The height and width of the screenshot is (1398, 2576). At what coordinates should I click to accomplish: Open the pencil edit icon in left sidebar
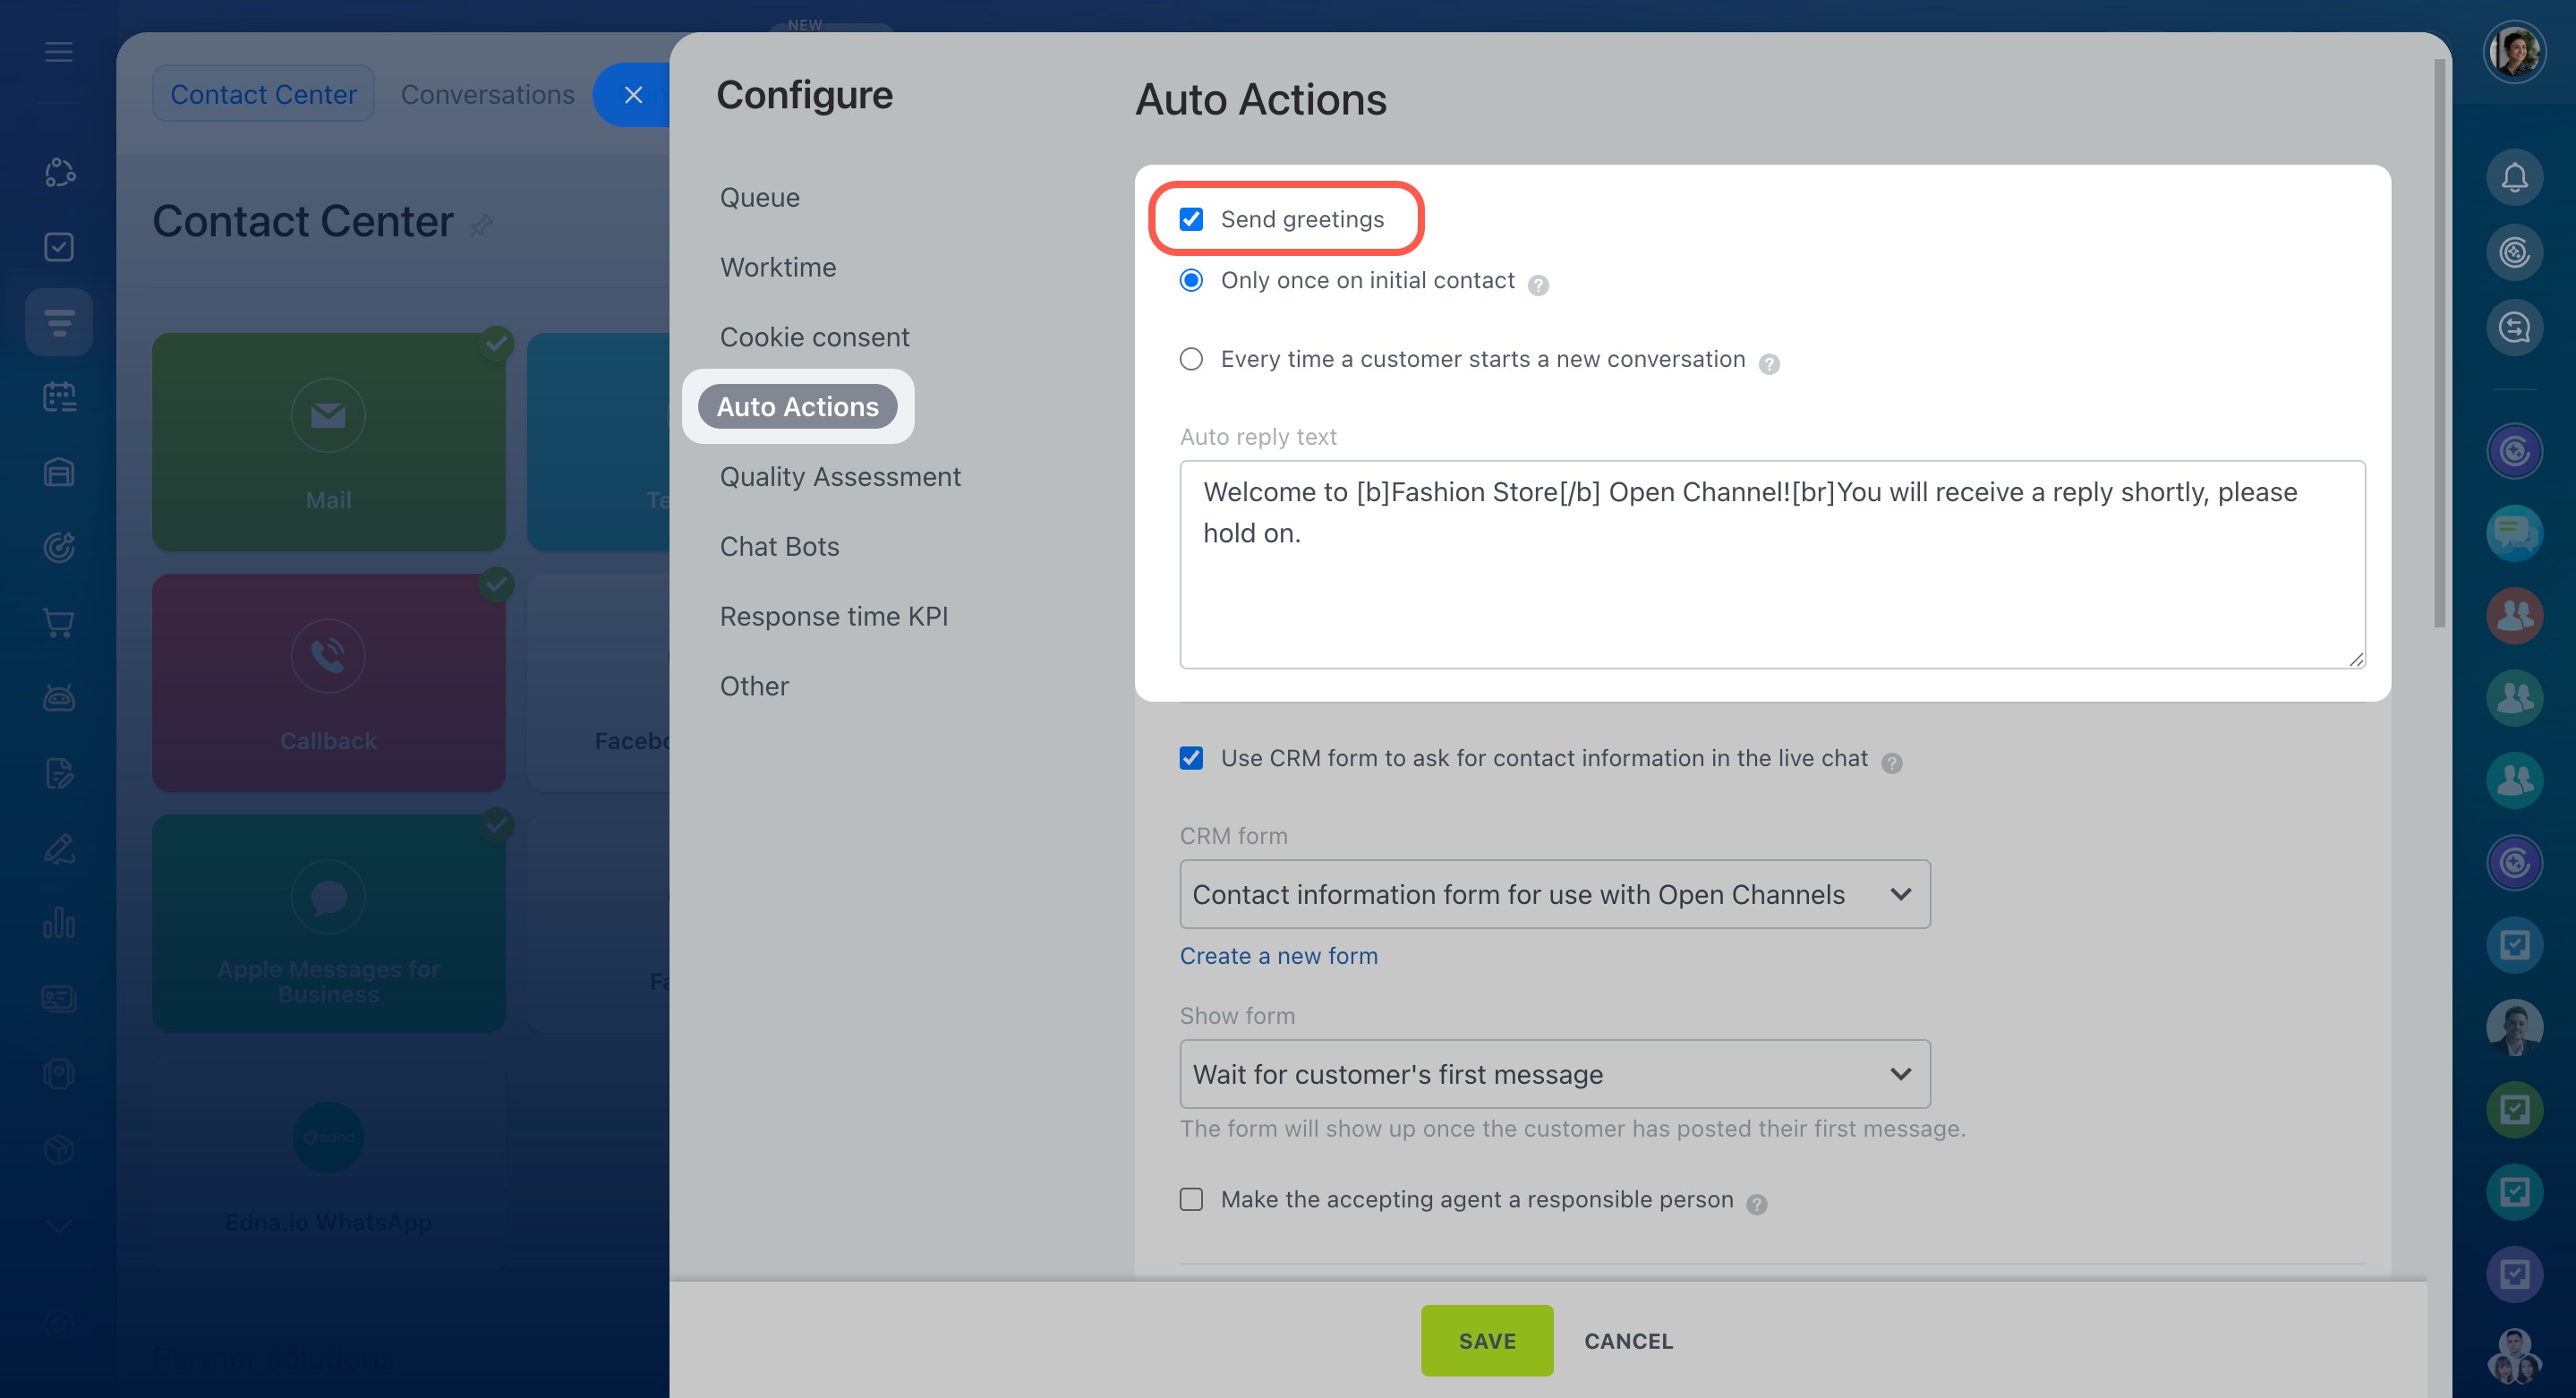(x=59, y=848)
